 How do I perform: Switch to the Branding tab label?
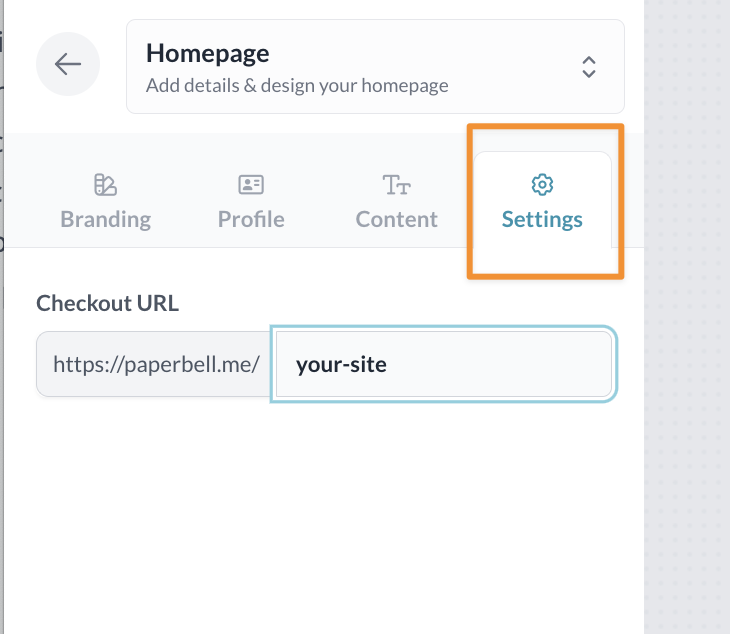(x=105, y=219)
